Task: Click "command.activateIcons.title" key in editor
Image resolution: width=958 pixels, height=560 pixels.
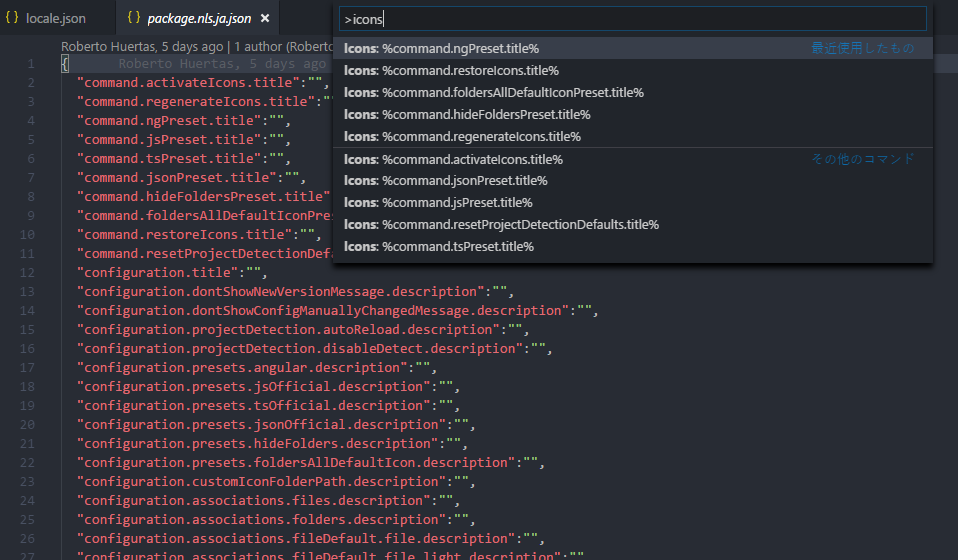Action: [188, 82]
